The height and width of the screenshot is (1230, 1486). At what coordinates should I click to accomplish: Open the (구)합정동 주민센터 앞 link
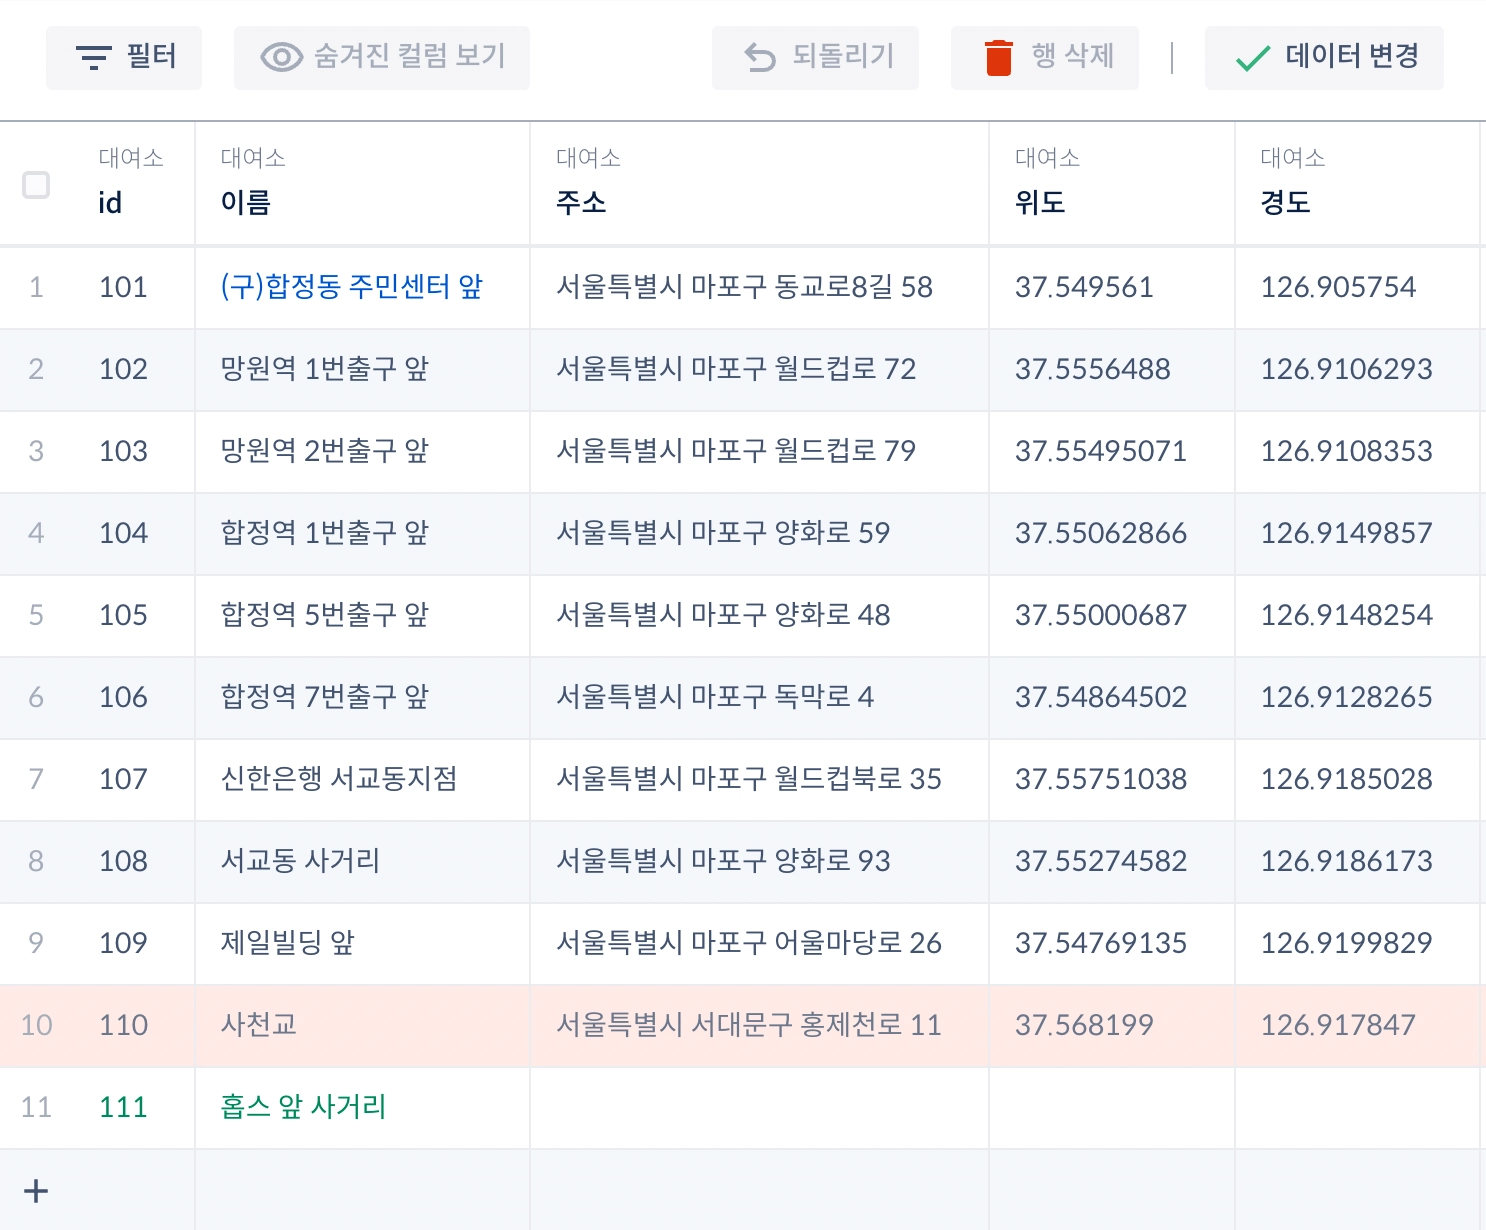click(352, 287)
